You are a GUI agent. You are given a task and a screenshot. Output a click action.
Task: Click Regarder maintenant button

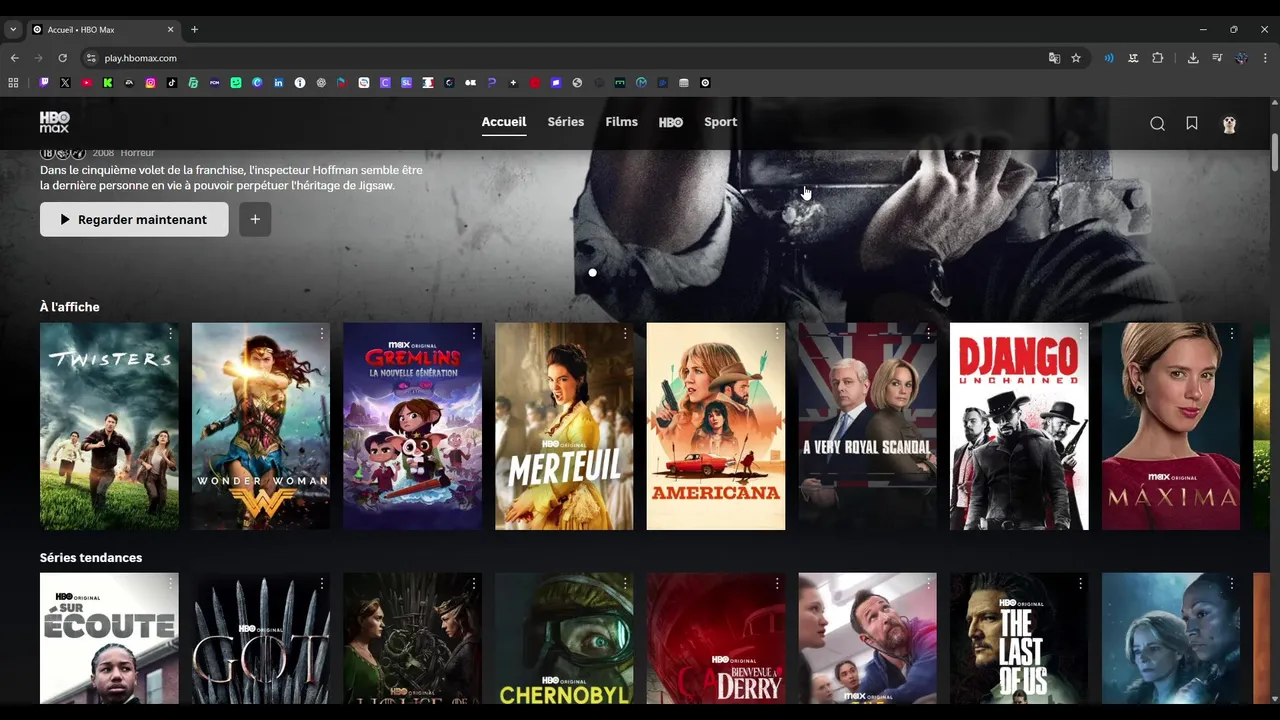tap(134, 219)
